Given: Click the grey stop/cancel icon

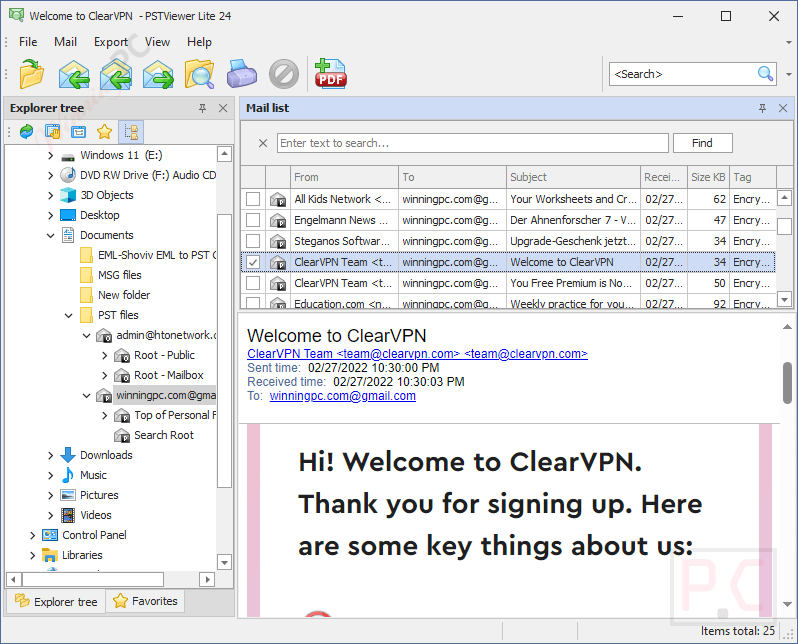Looking at the screenshot, I should click(x=283, y=74).
